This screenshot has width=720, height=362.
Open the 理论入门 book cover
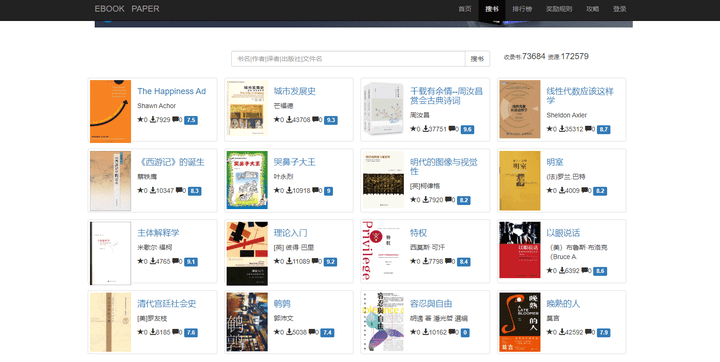247,254
